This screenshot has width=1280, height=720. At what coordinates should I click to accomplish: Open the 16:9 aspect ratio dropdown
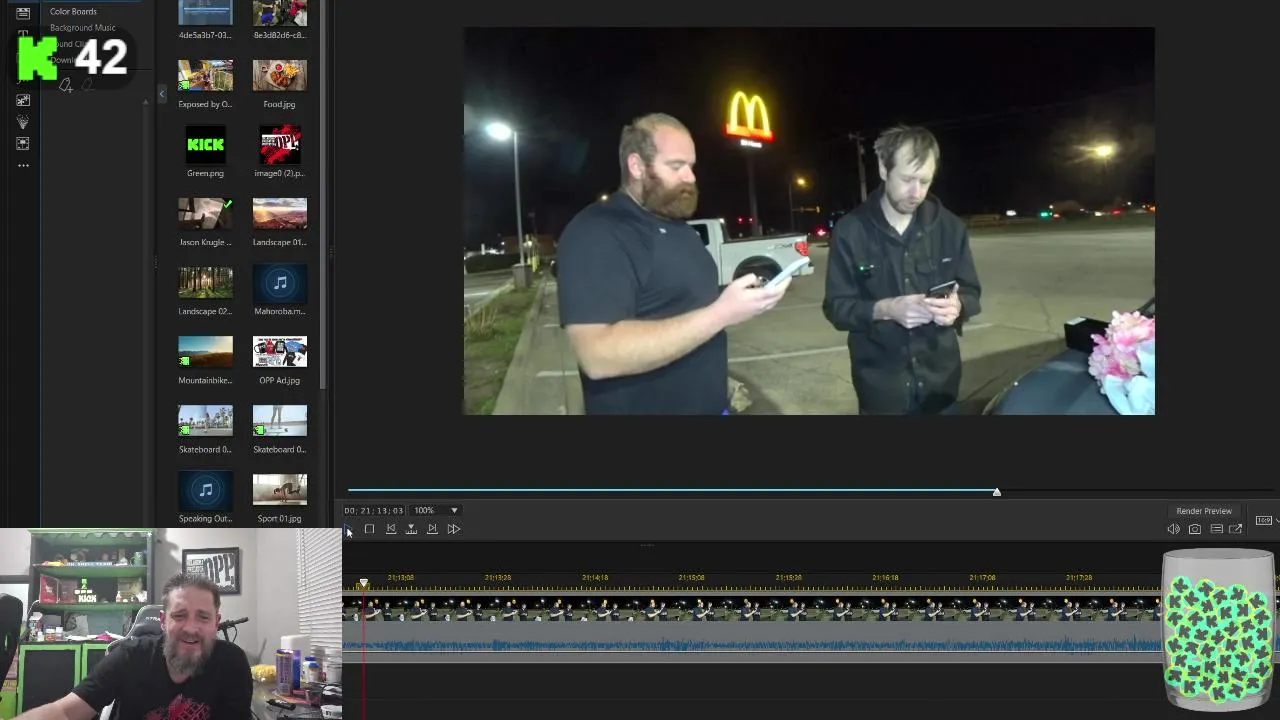pyautogui.click(x=1265, y=520)
